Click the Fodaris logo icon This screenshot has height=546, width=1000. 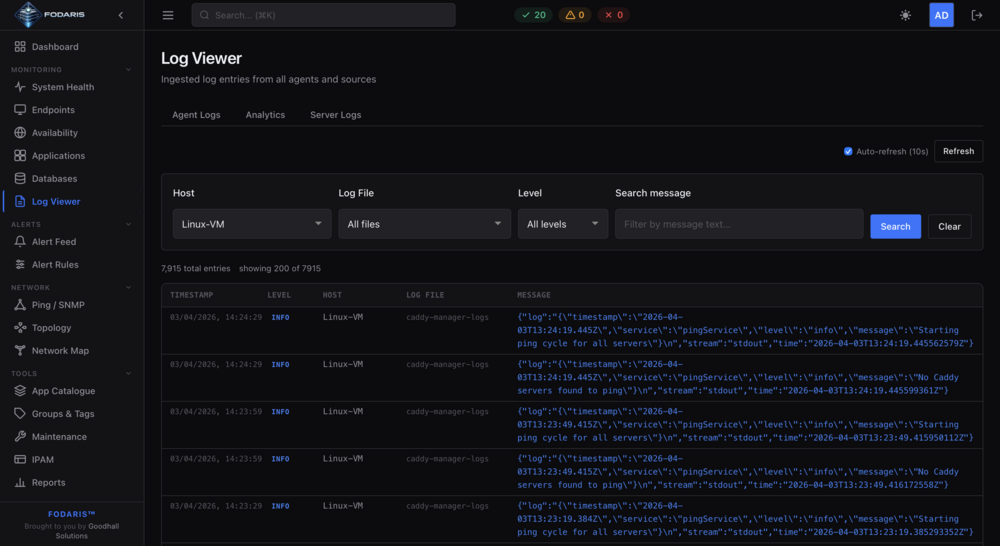click(x=27, y=15)
